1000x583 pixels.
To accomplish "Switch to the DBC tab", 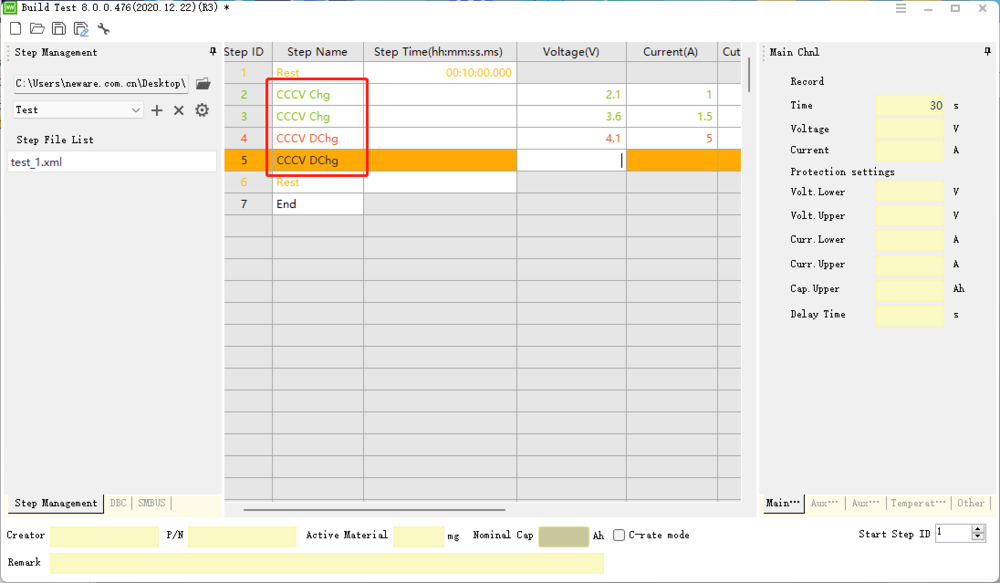I will click(118, 503).
